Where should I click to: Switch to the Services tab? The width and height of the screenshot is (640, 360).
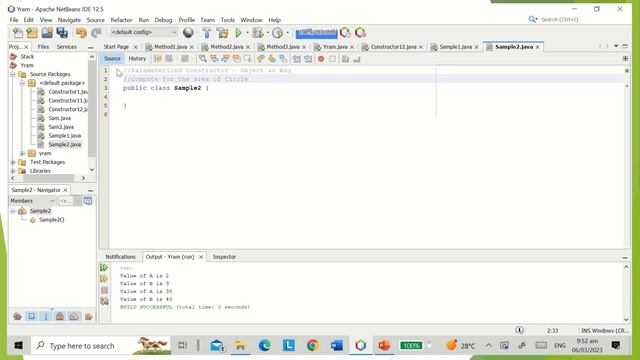click(x=67, y=47)
